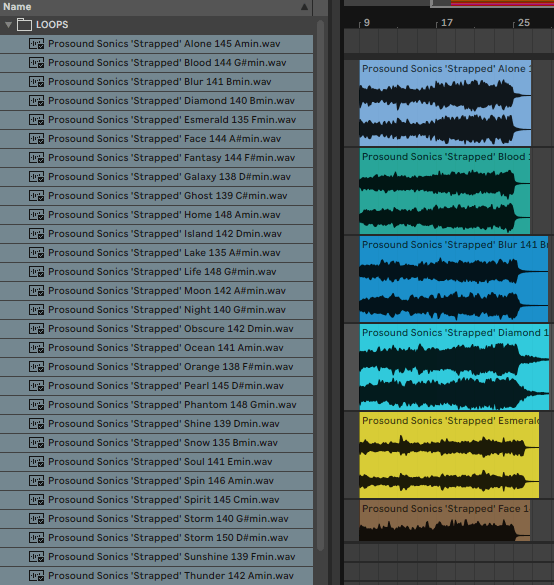Select file 'Strapped' Storm 140 G#min.wav
This screenshot has width=554, height=585.
(156, 519)
